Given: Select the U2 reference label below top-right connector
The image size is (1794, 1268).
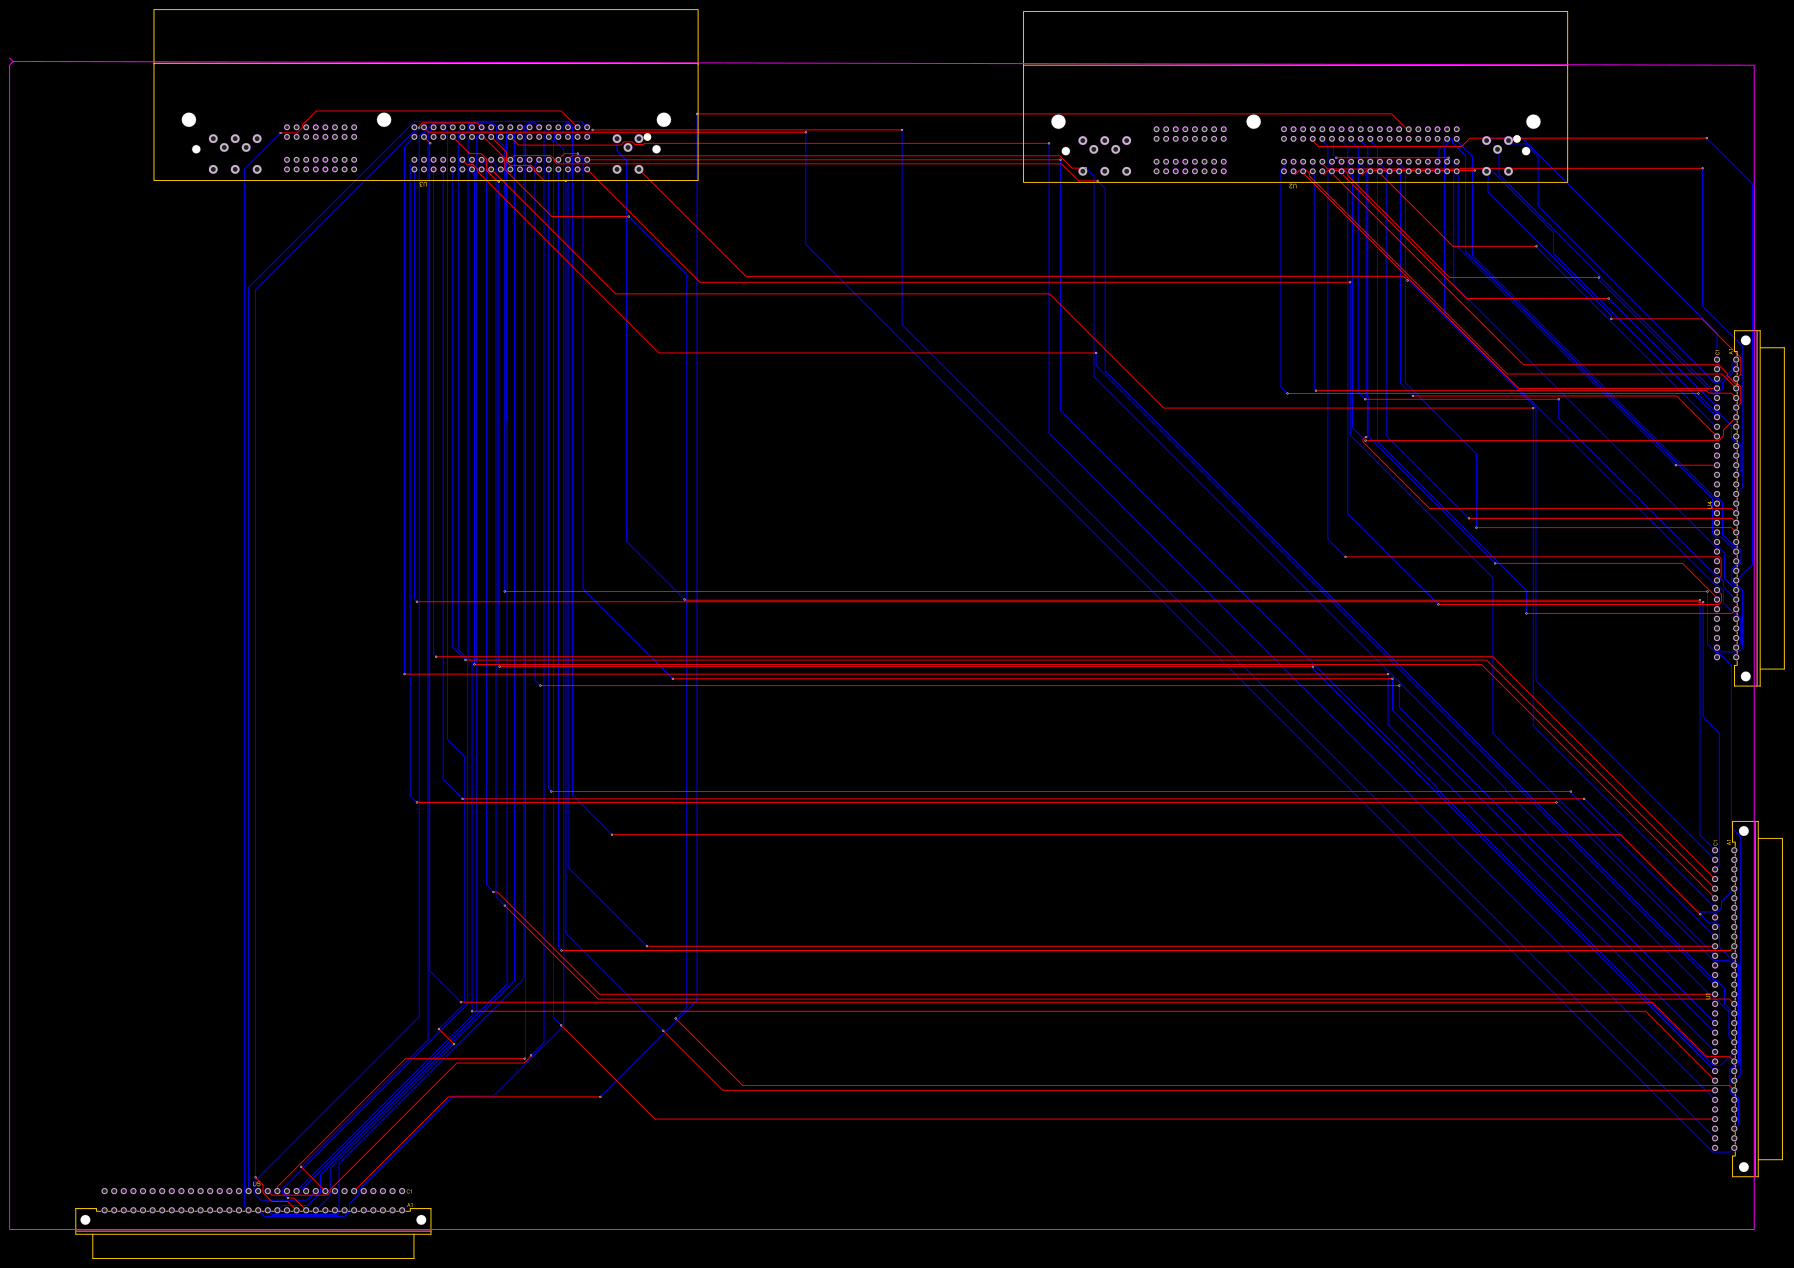Looking at the screenshot, I should coord(1292,186).
